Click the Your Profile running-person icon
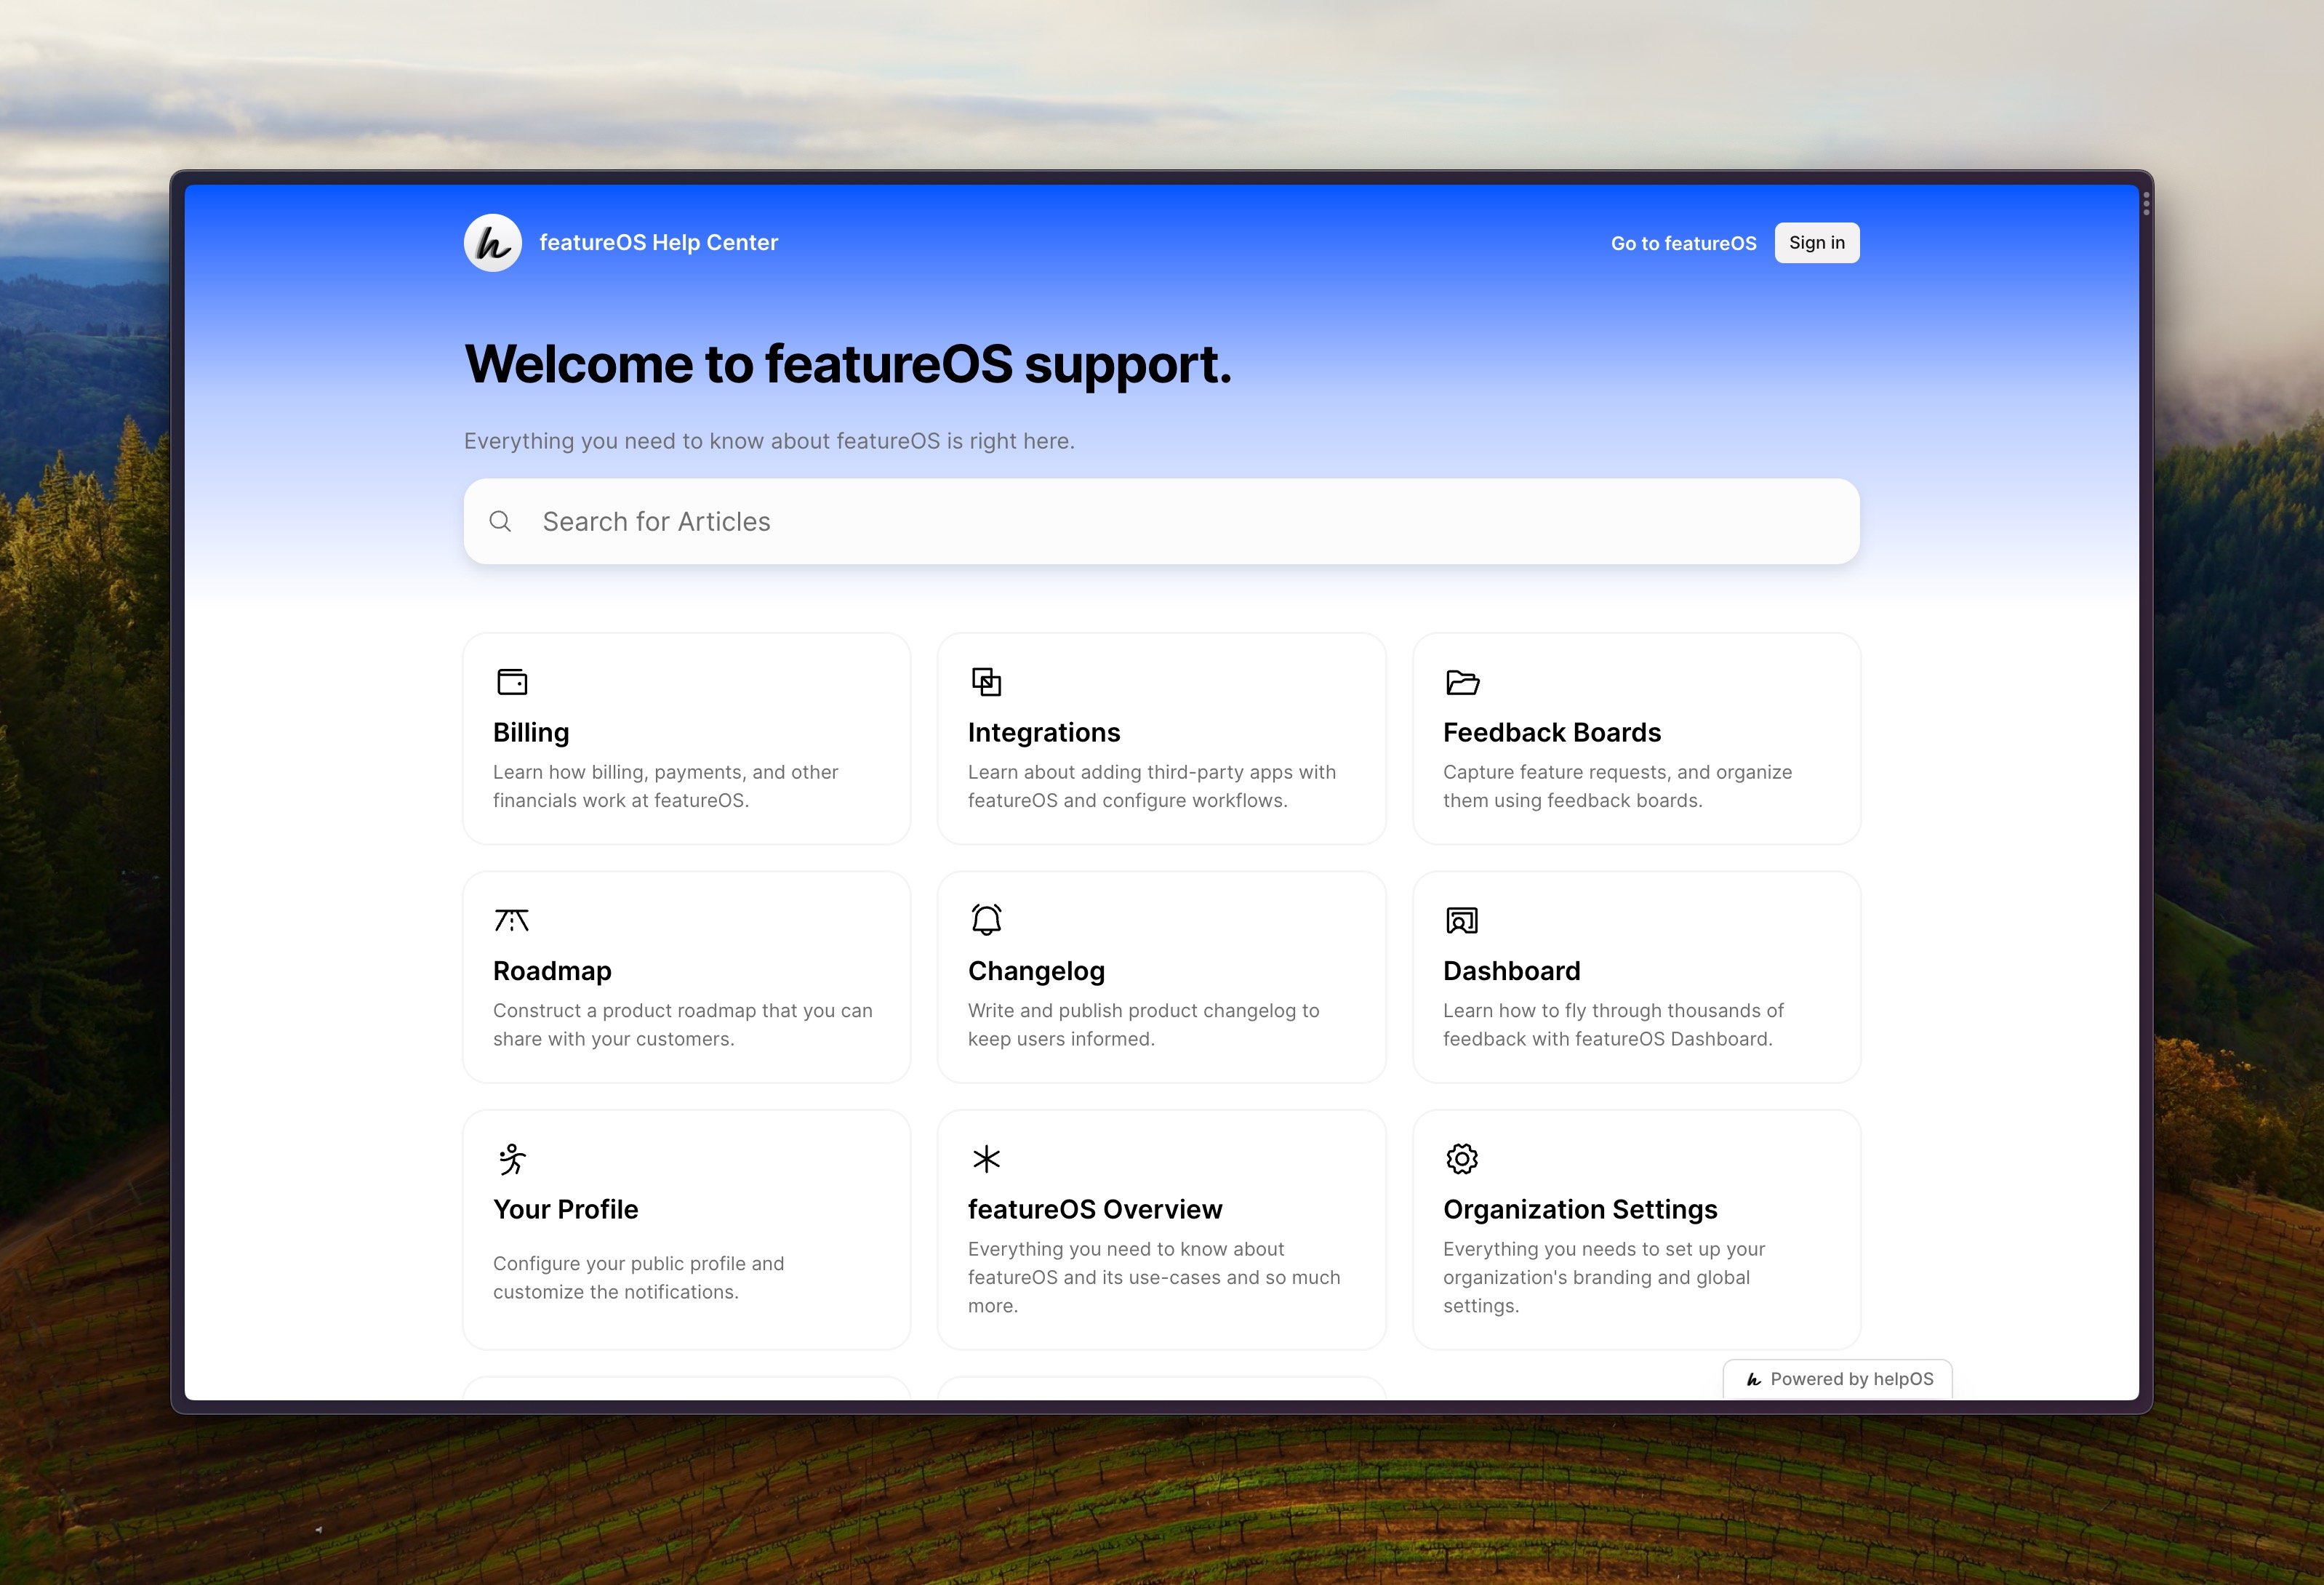Image resolution: width=2324 pixels, height=1585 pixels. coord(511,1158)
